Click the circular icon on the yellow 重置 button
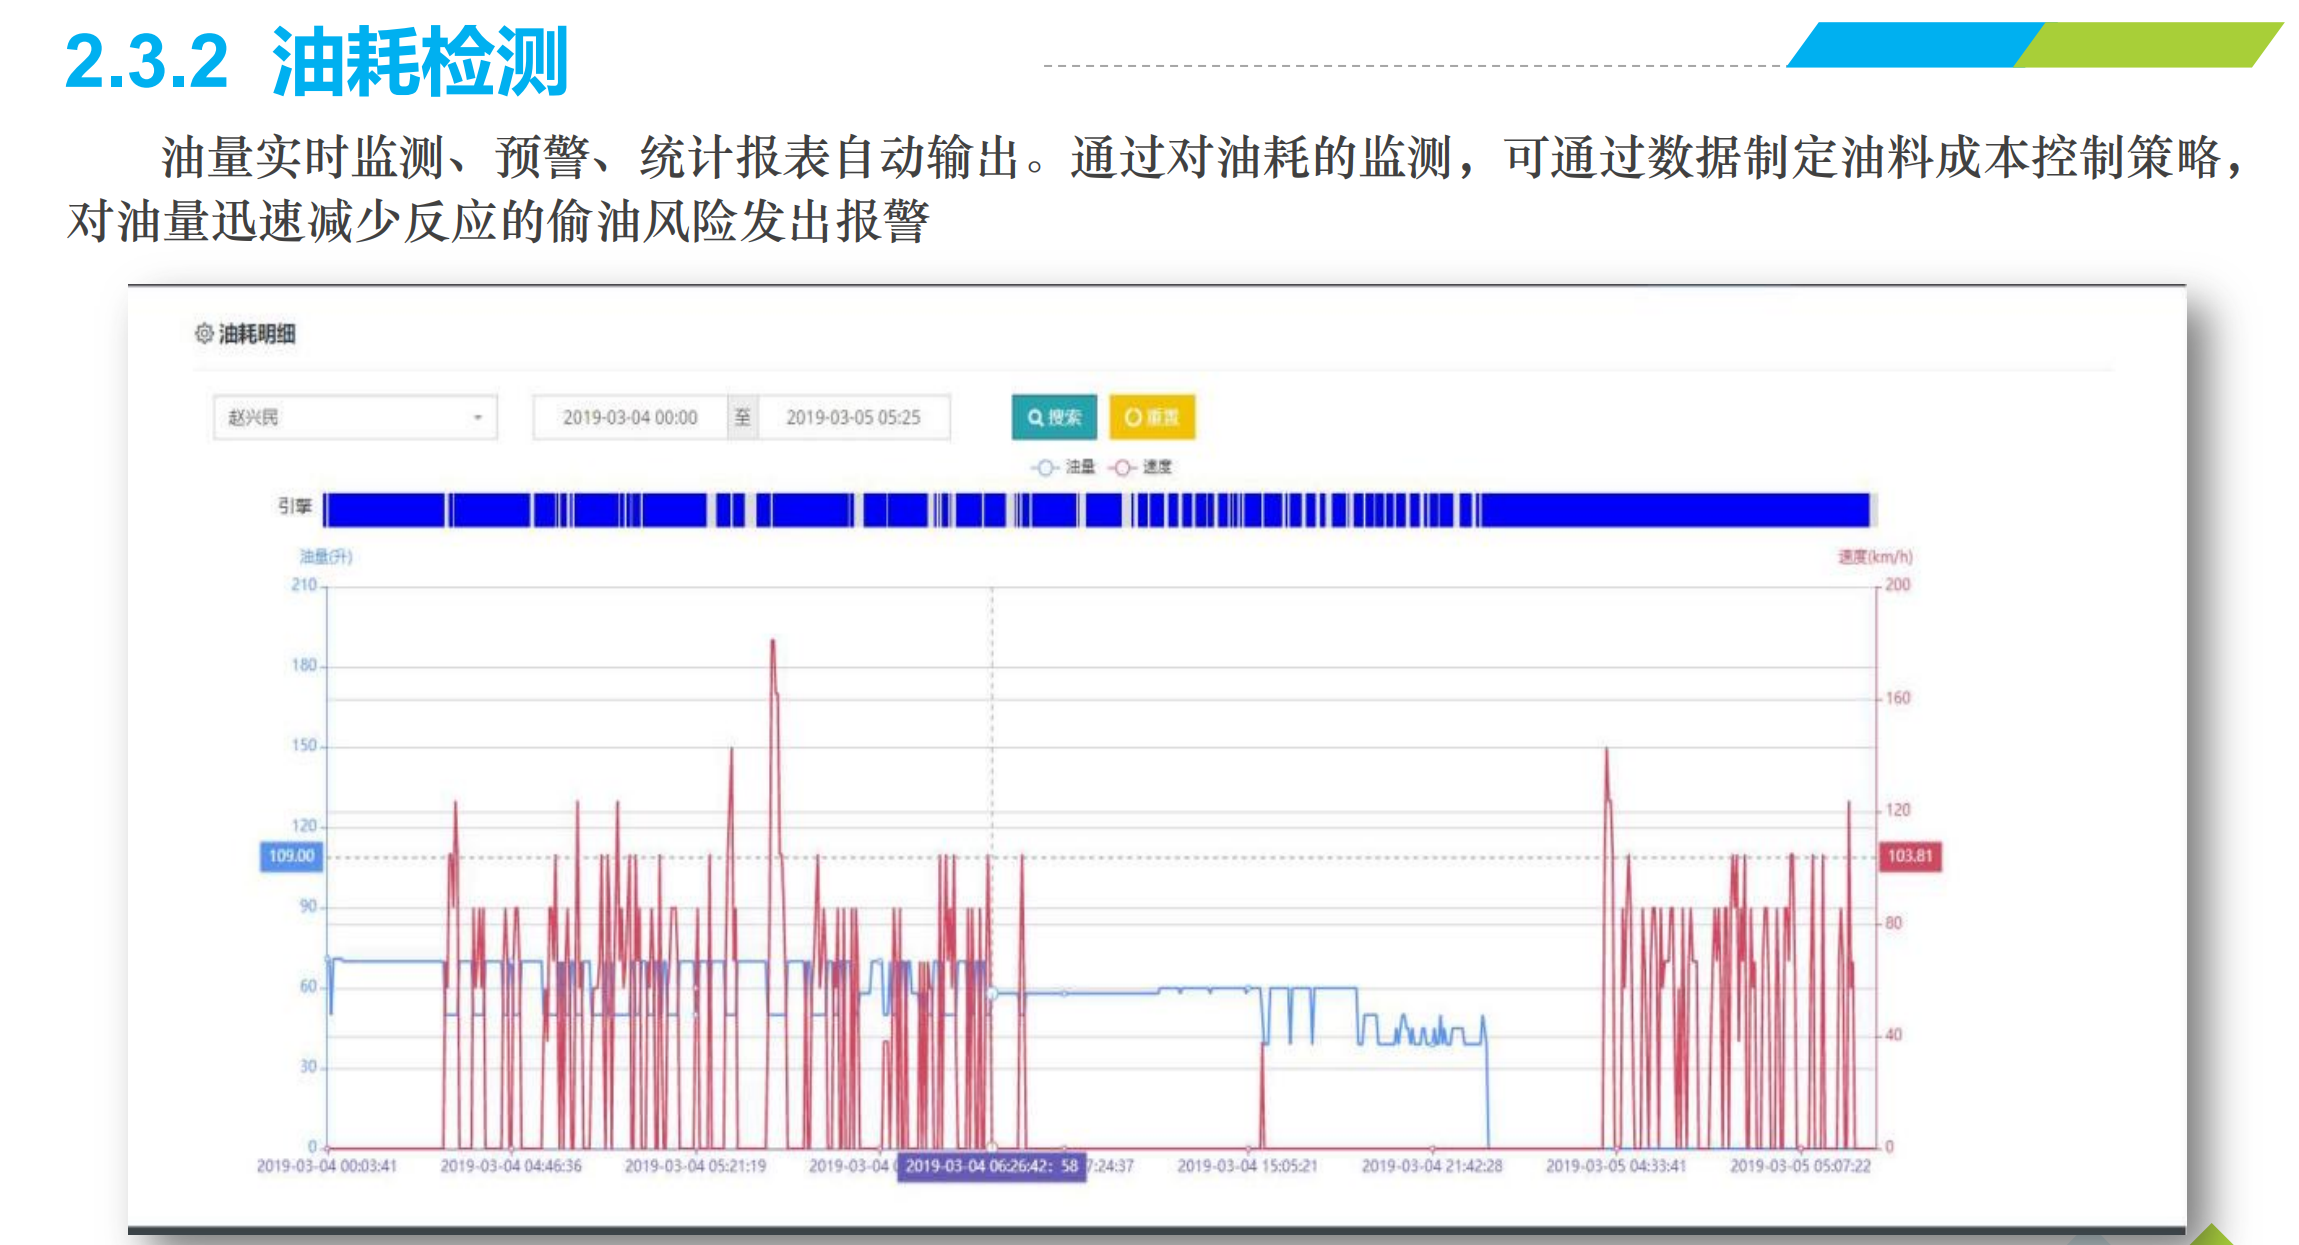This screenshot has height=1245, width=2299. click(1132, 417)
